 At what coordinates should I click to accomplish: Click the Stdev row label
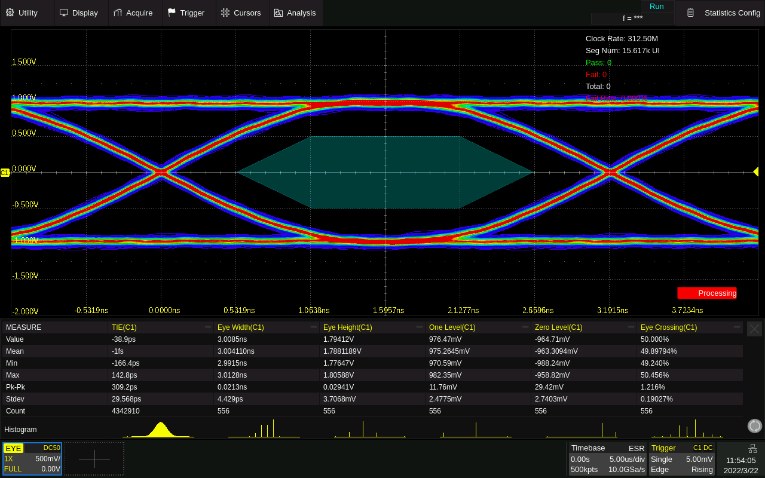pos(15,399)
